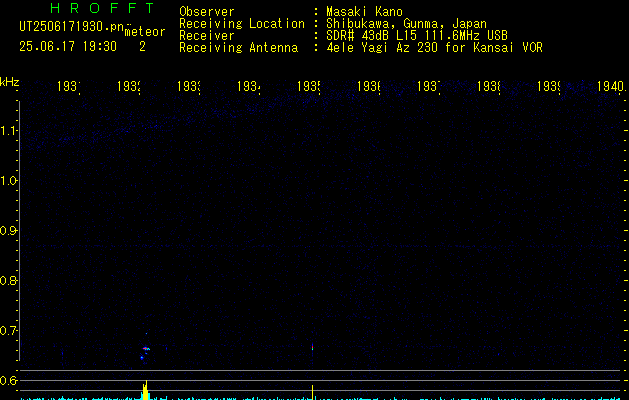Click the tall yellow power spike near 1932

pos(146,390)
